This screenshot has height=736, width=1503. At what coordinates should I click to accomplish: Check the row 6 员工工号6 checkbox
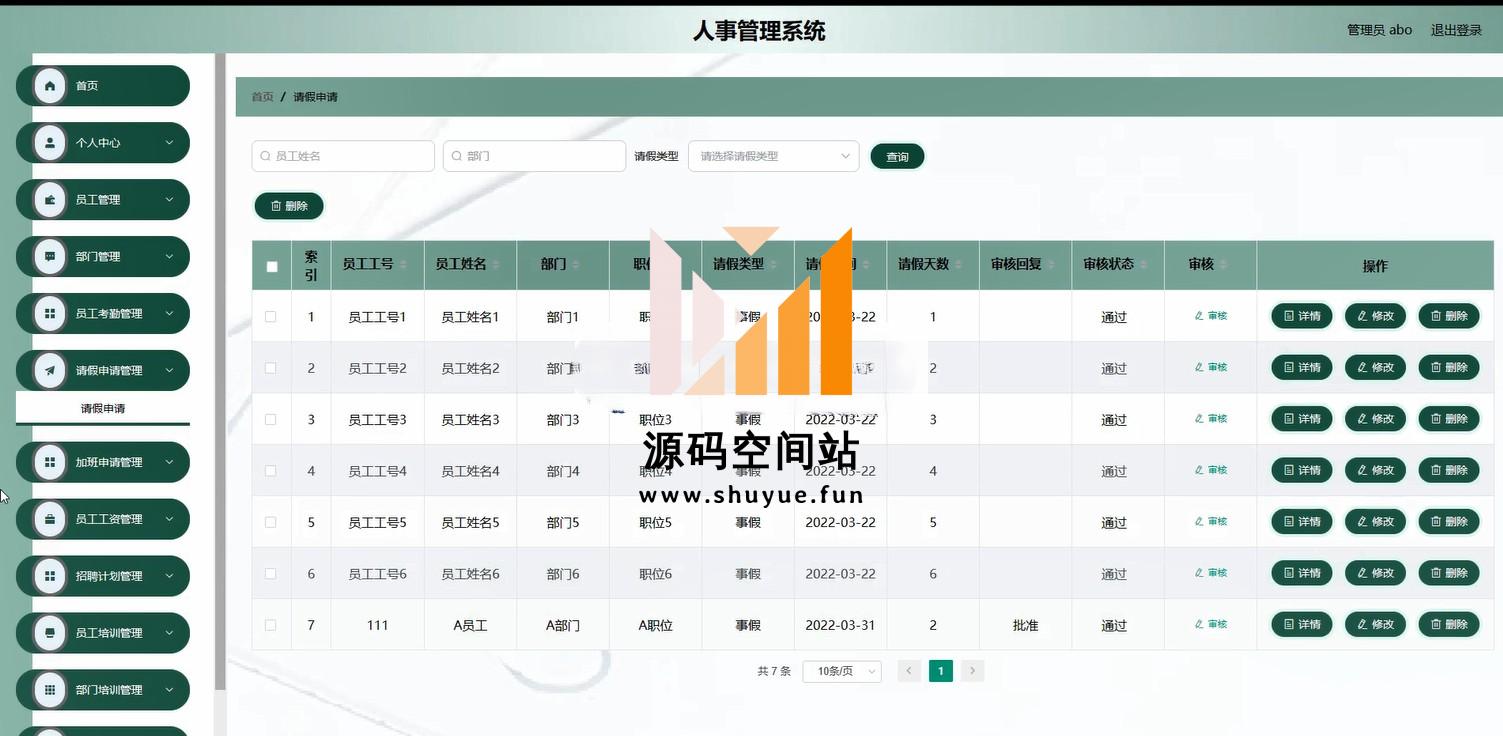[271, 574]
